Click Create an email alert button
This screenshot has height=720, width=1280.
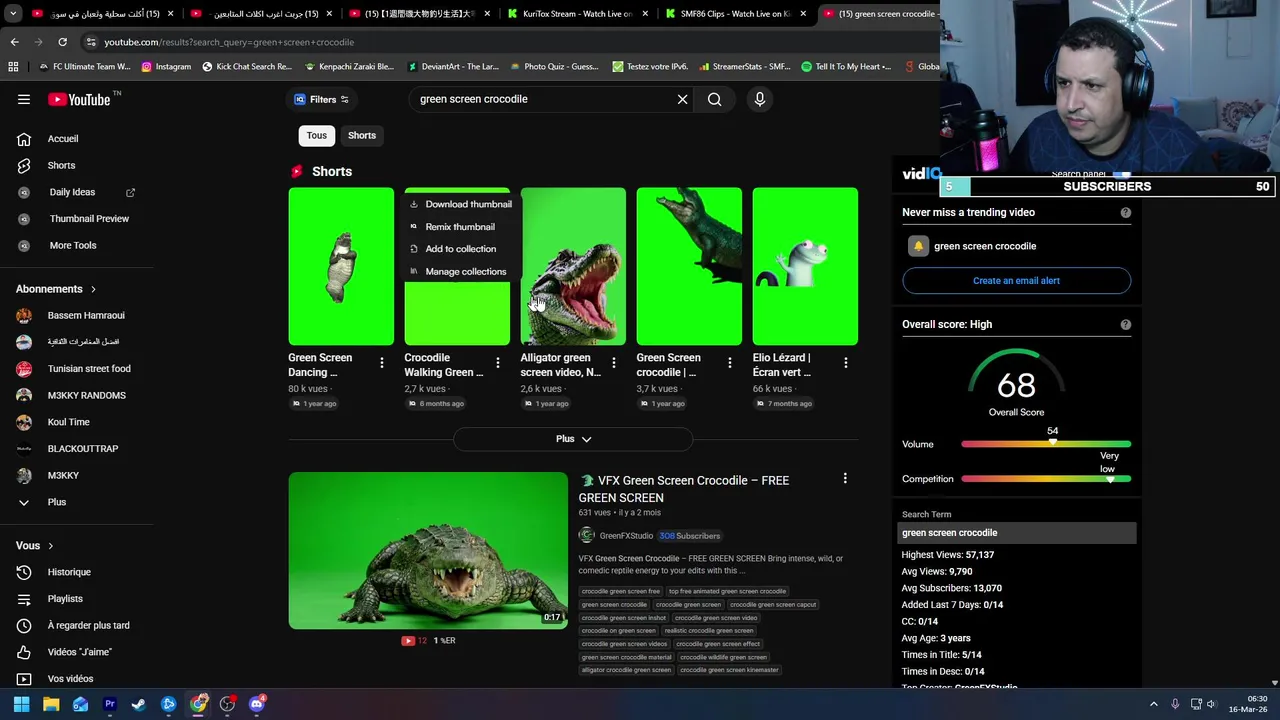coord(1016,281)
